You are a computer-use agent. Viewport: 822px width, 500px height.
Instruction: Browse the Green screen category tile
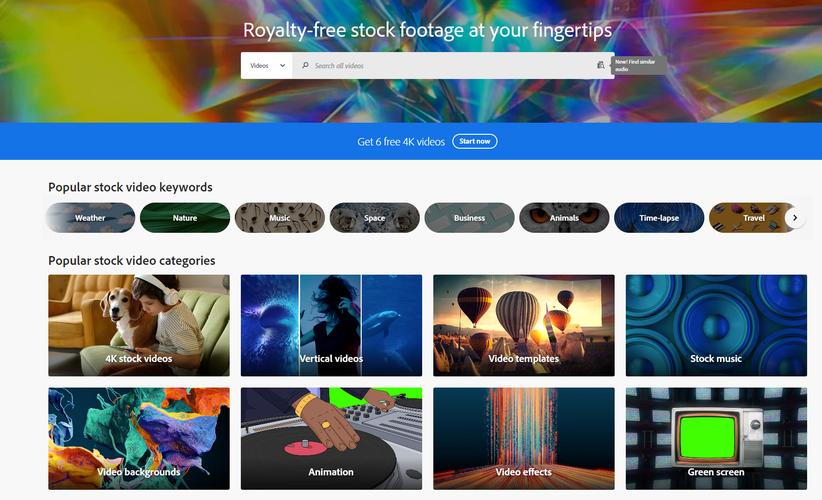pos(716,438)
